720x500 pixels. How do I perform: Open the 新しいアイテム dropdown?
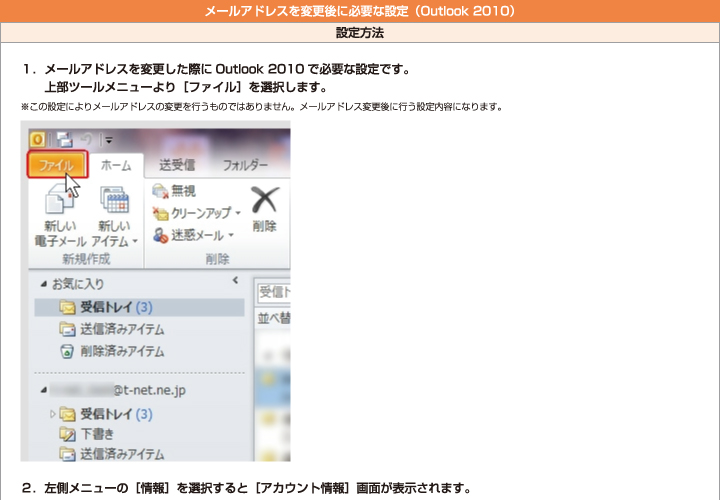[114, 215]
